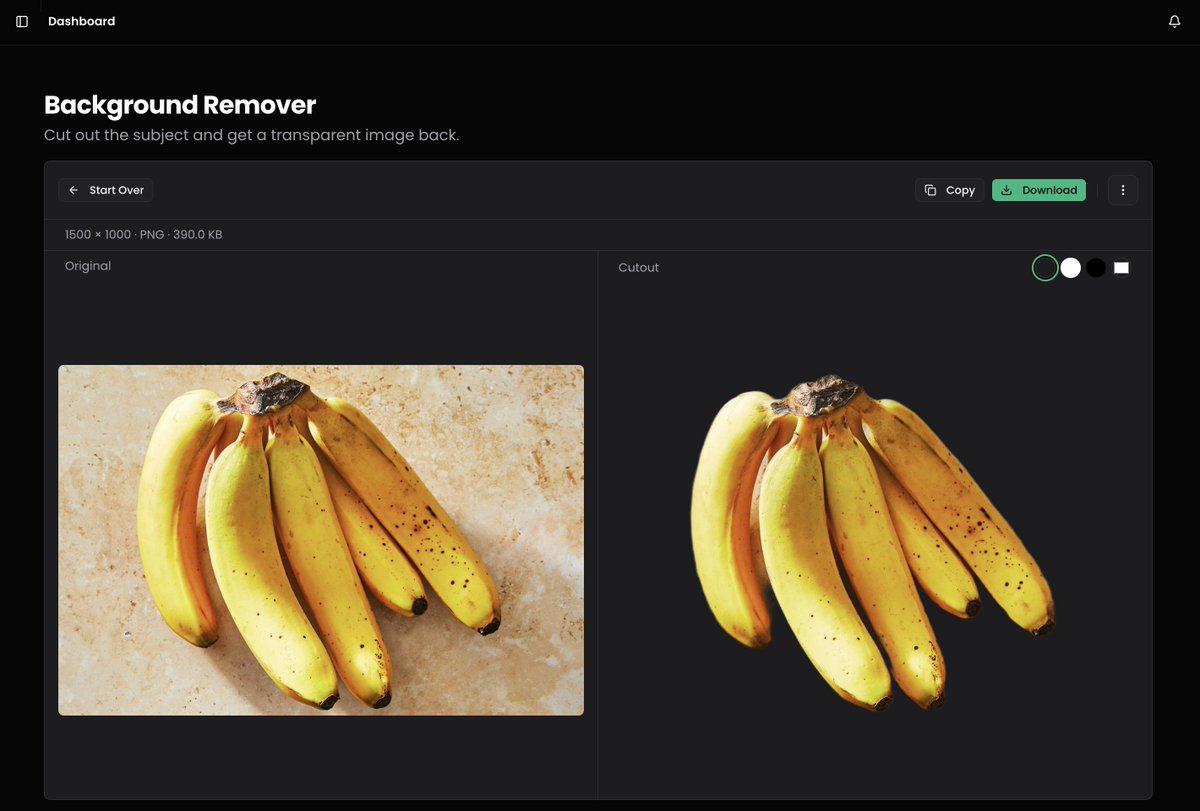Click the 'Cutout' panel label

click(638, 268)
